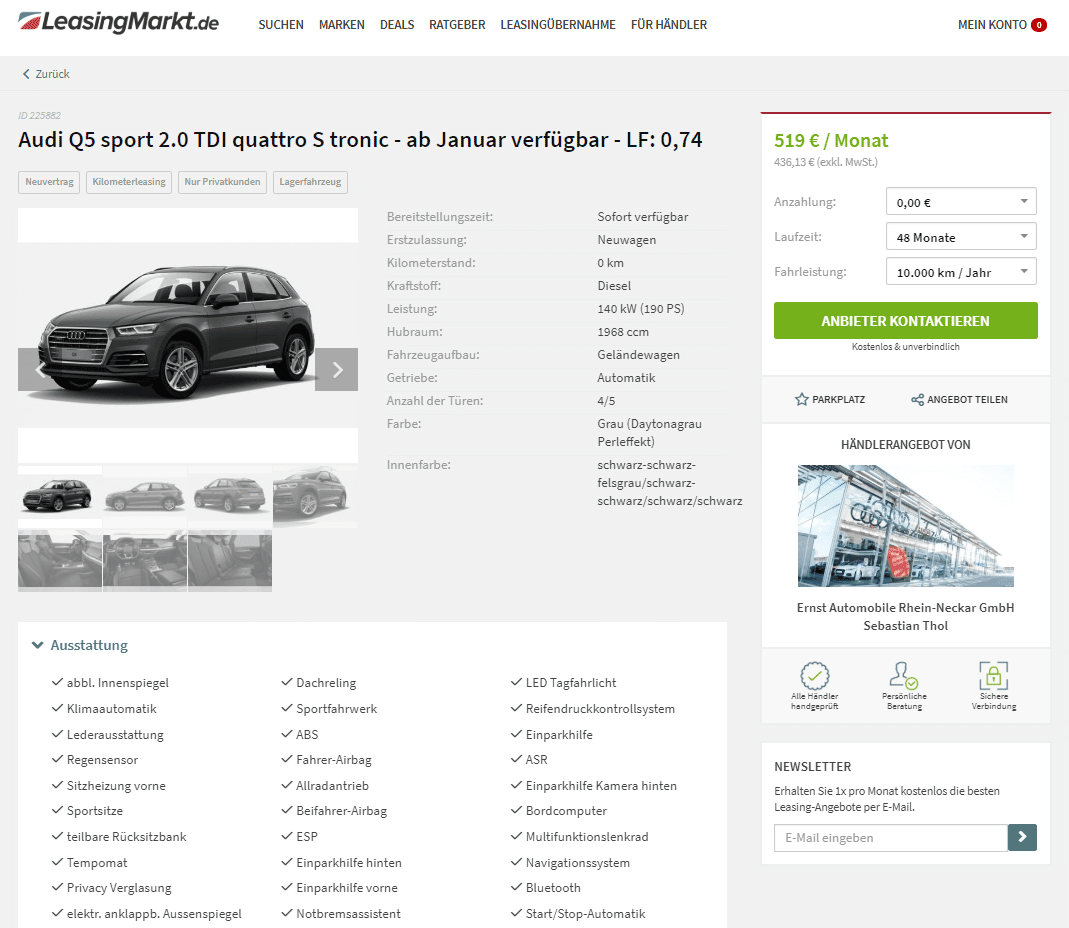The image size is (1069, 928).
Task: Save the offer to Parkplatz
Action: click(x=830, y=400)
